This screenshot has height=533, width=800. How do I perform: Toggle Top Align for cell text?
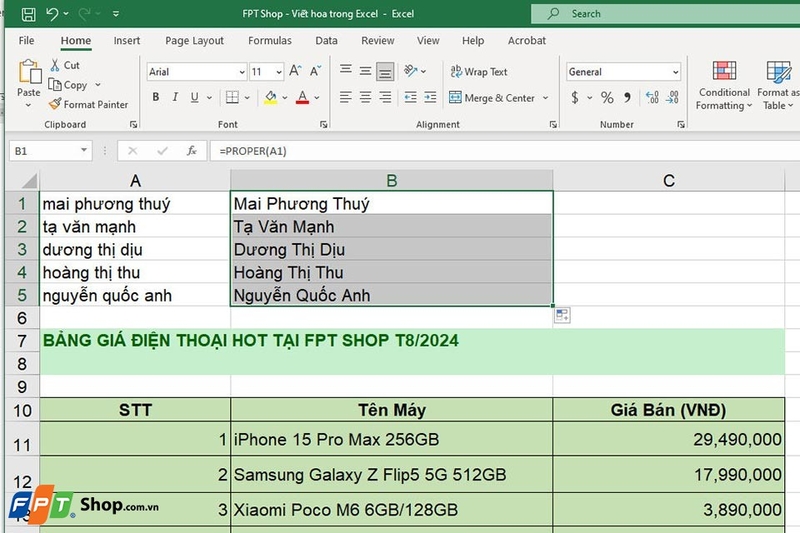tap(345, 70)
